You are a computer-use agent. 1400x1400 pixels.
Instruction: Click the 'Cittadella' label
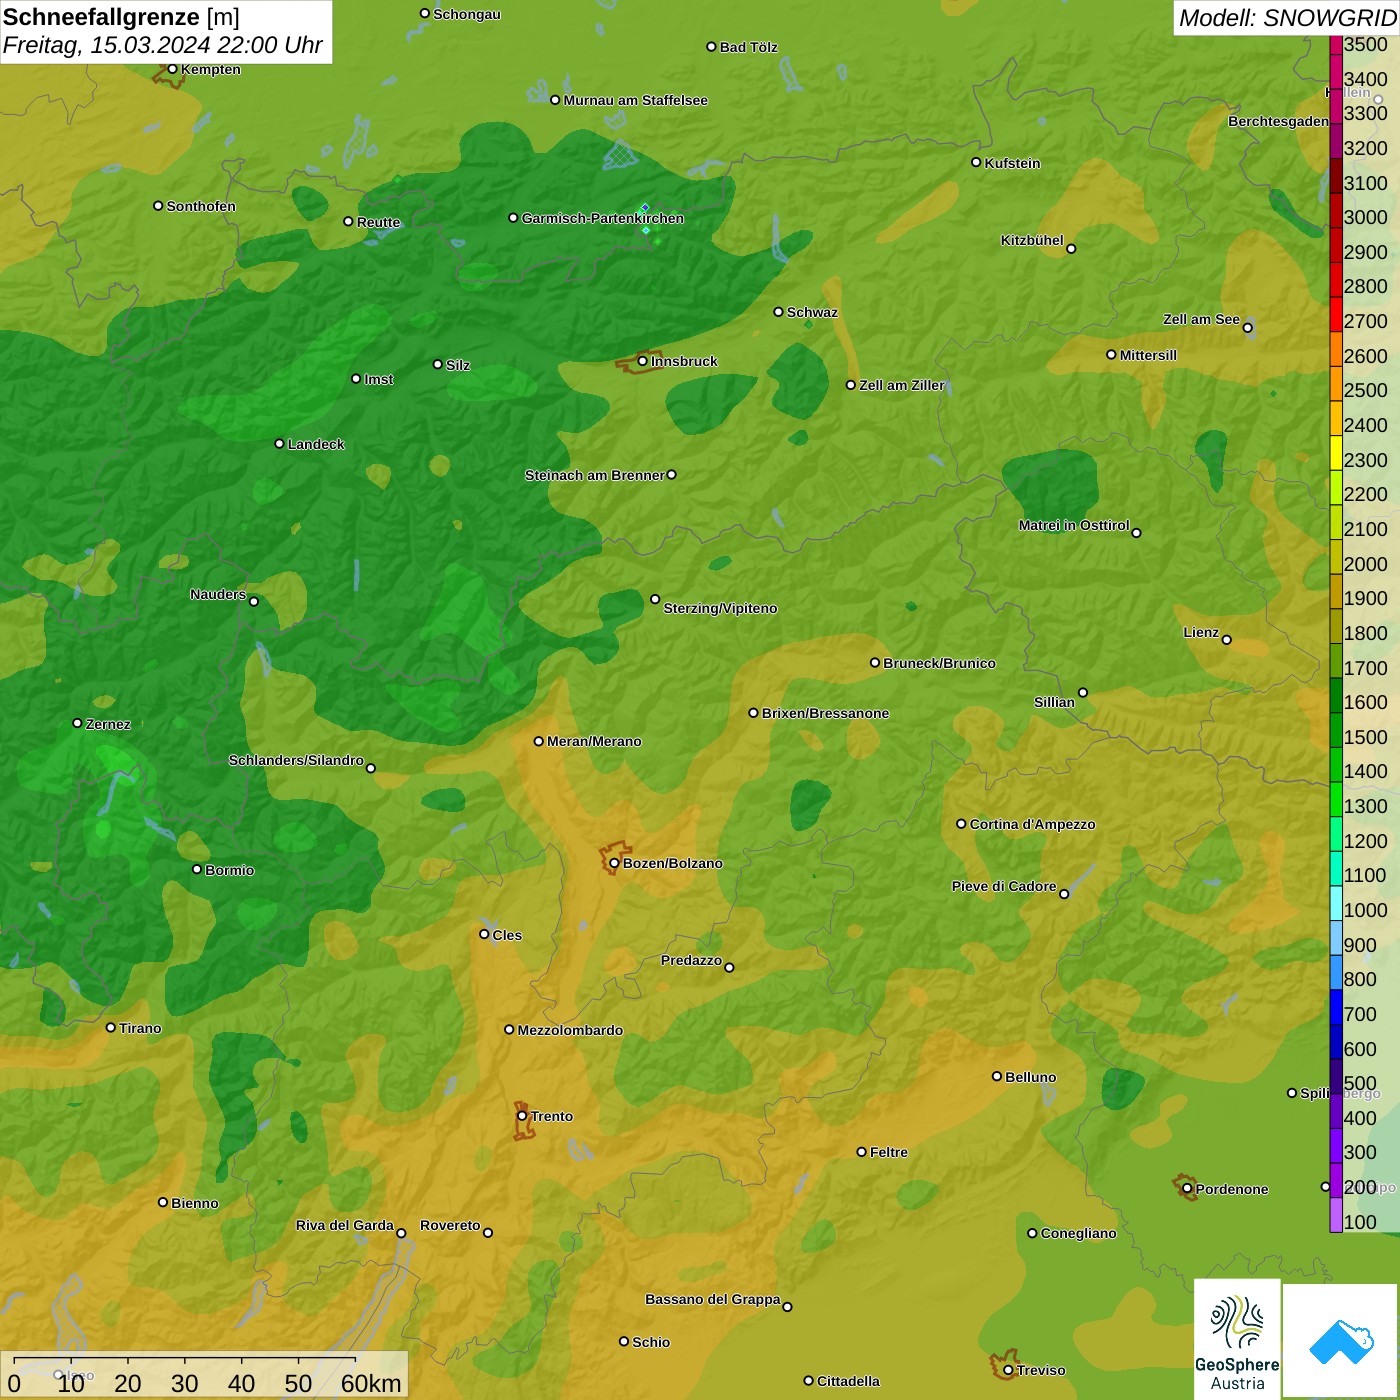[x=848, y=1381]
